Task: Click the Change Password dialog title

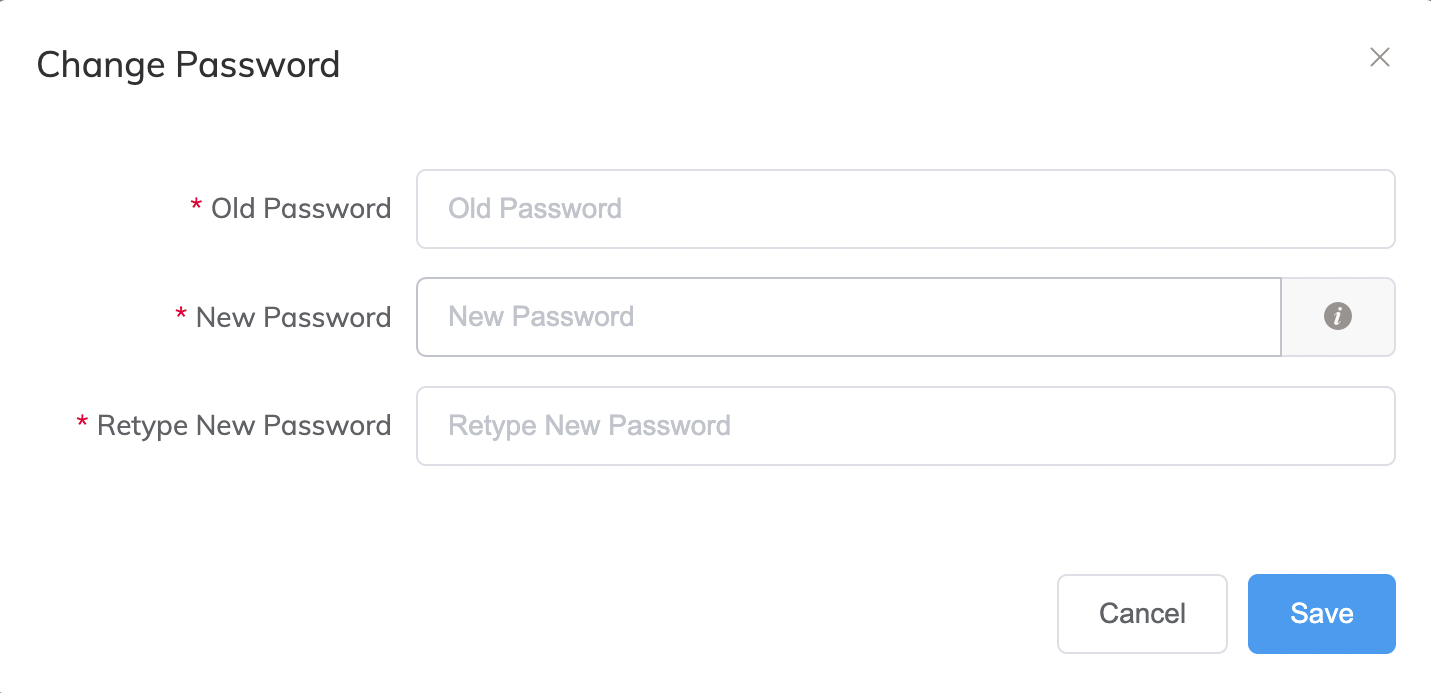Action: [188, 64]
